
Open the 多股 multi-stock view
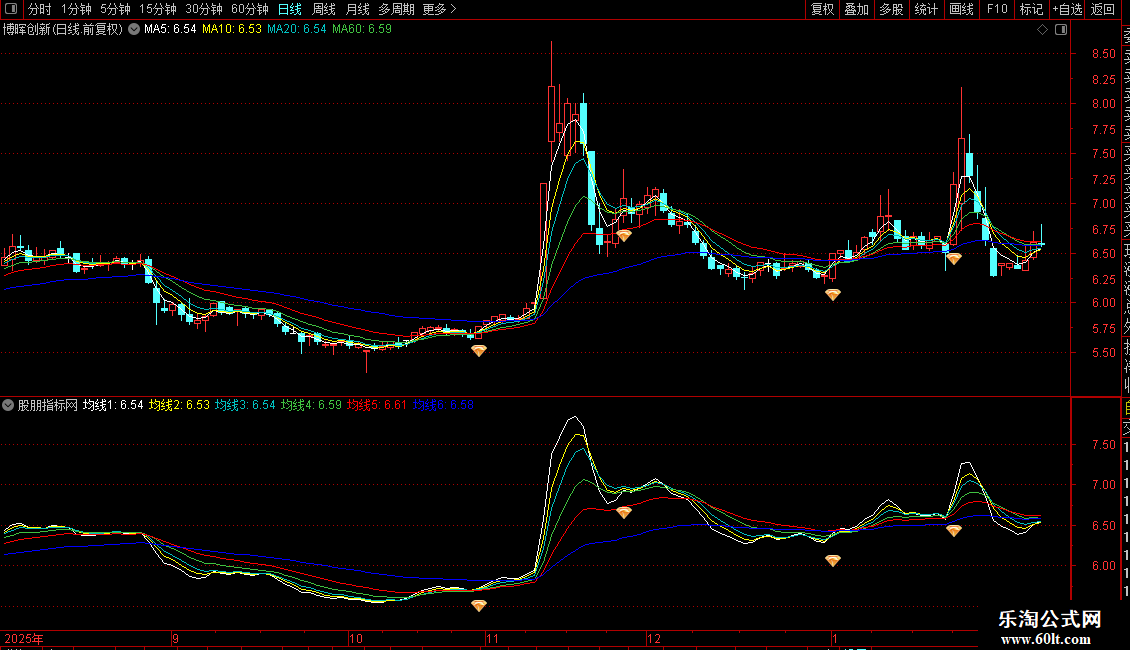click(891, 9)
